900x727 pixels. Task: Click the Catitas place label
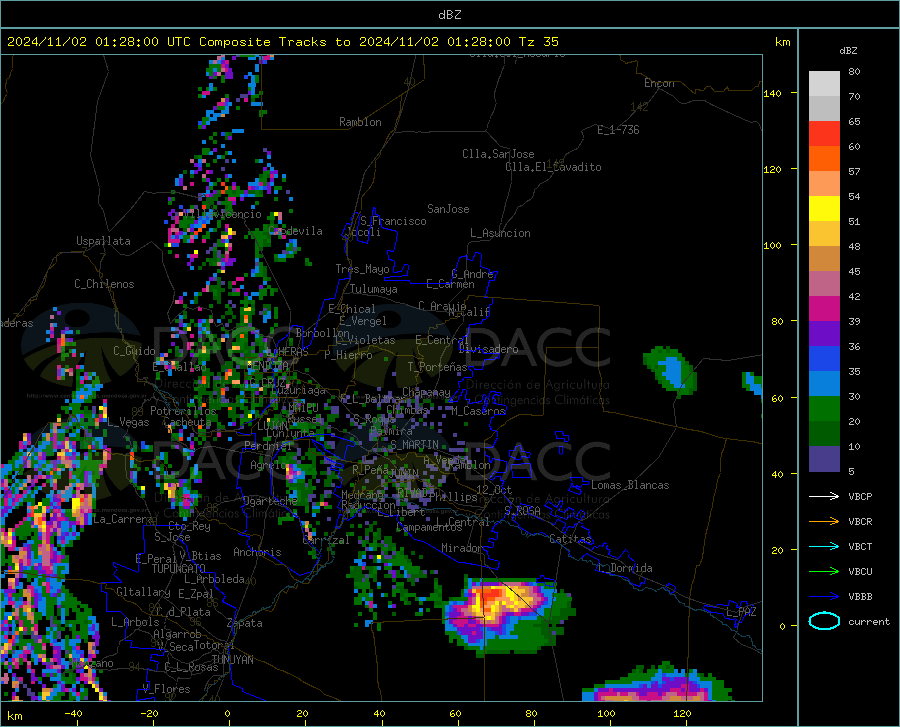coord(570,539)
